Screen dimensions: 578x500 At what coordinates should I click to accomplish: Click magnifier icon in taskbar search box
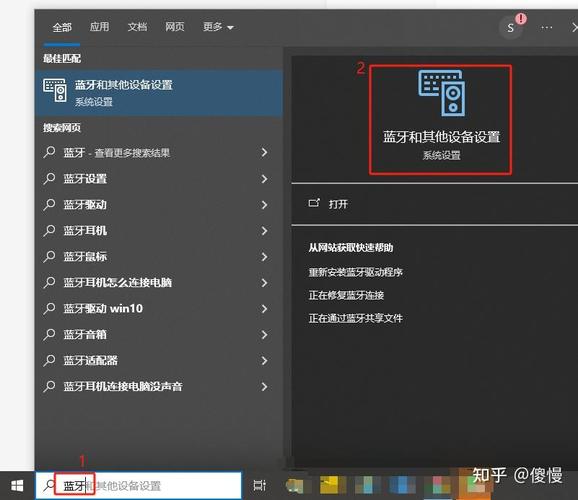[48, 485]
